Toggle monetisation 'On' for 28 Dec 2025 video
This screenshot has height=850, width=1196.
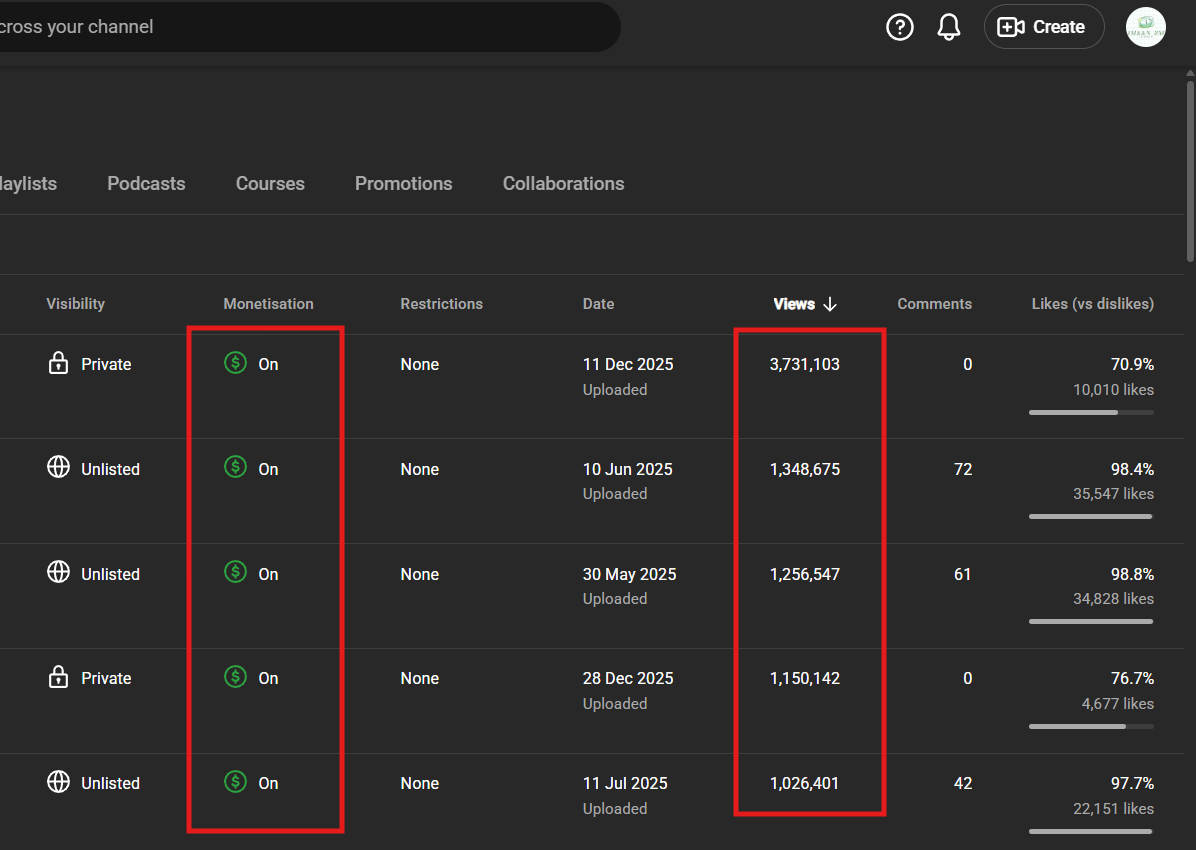coord(268,678)
